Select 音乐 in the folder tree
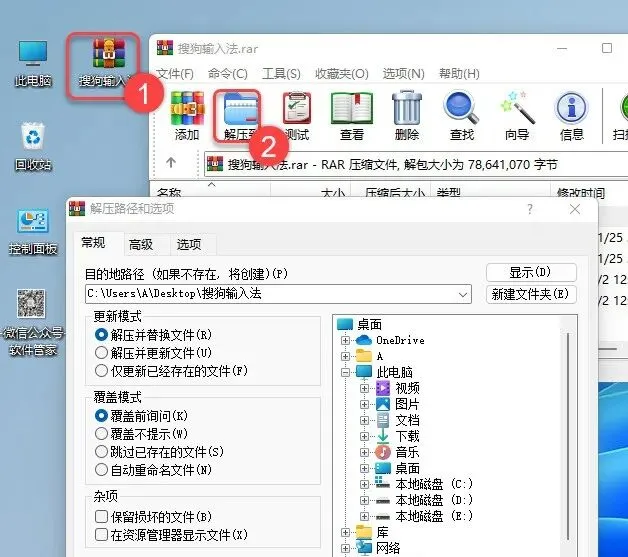 (398, 452)
